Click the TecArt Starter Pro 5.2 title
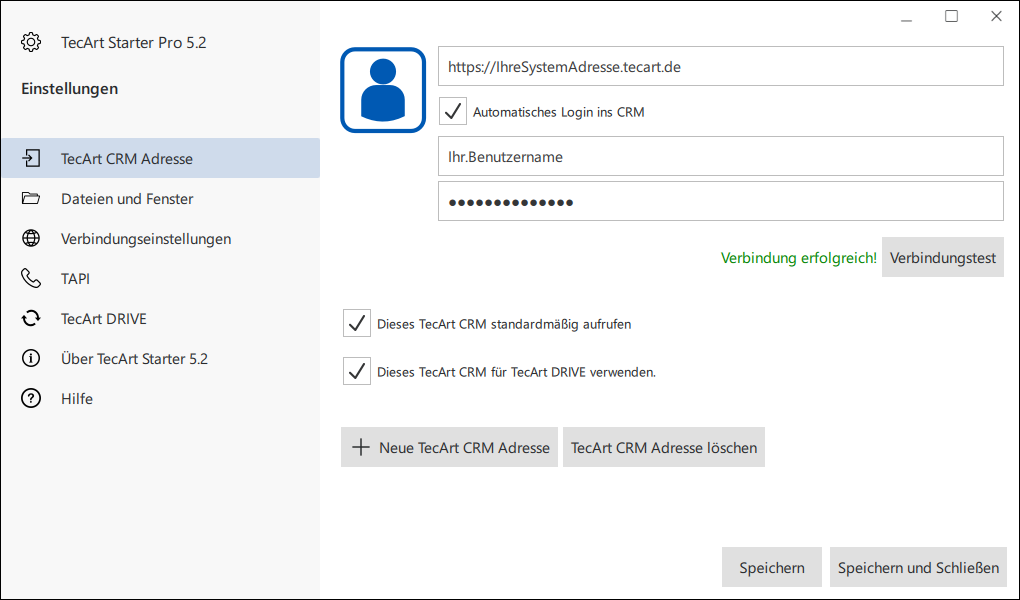The width and height of the screenshot is (1020, 600). pyautogui.click(x=133, y=42)
